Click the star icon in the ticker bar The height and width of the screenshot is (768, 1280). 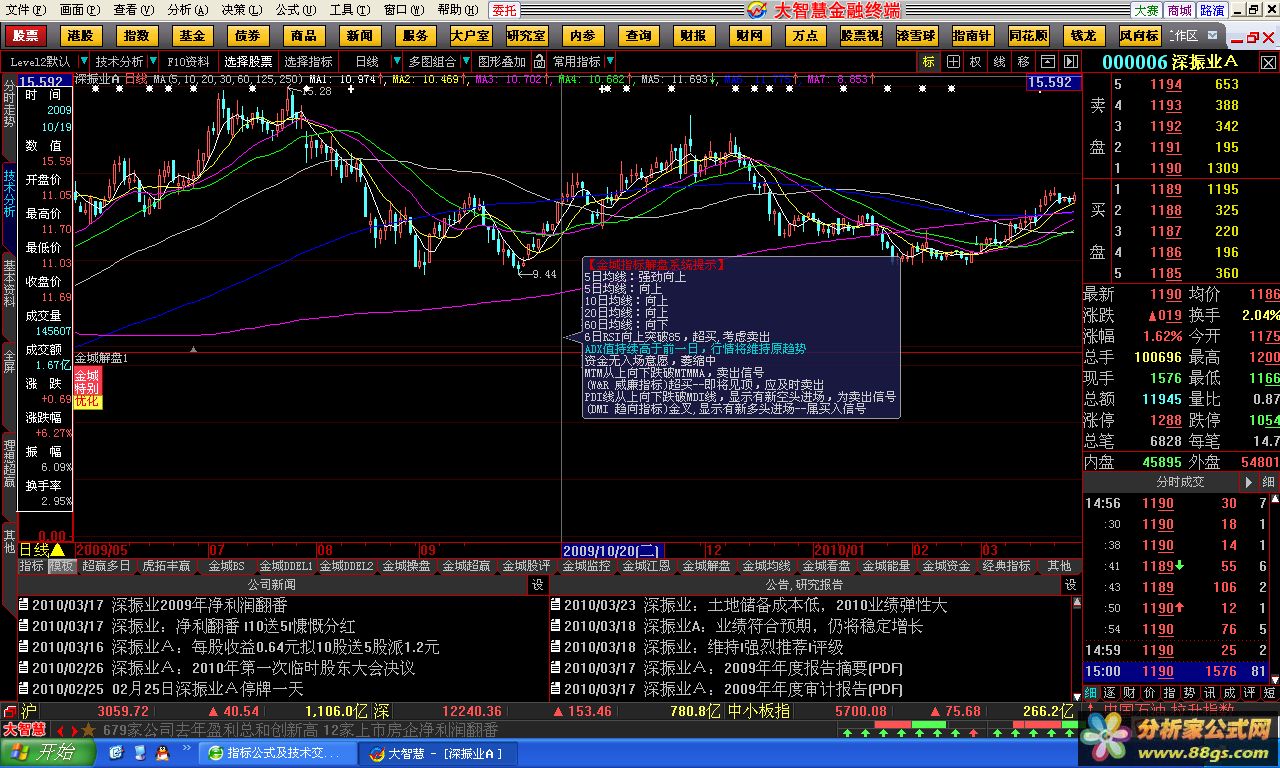[89, 730]
